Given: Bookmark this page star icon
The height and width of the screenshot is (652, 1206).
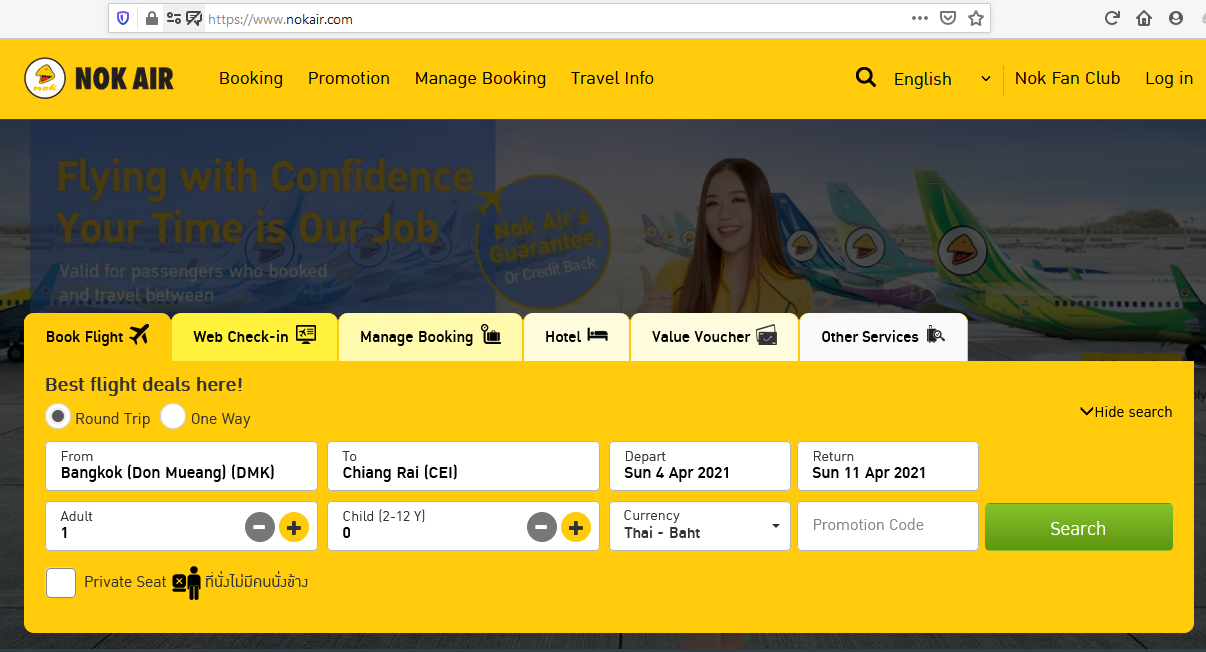Looking at the screenshot, I should (976, 18).
